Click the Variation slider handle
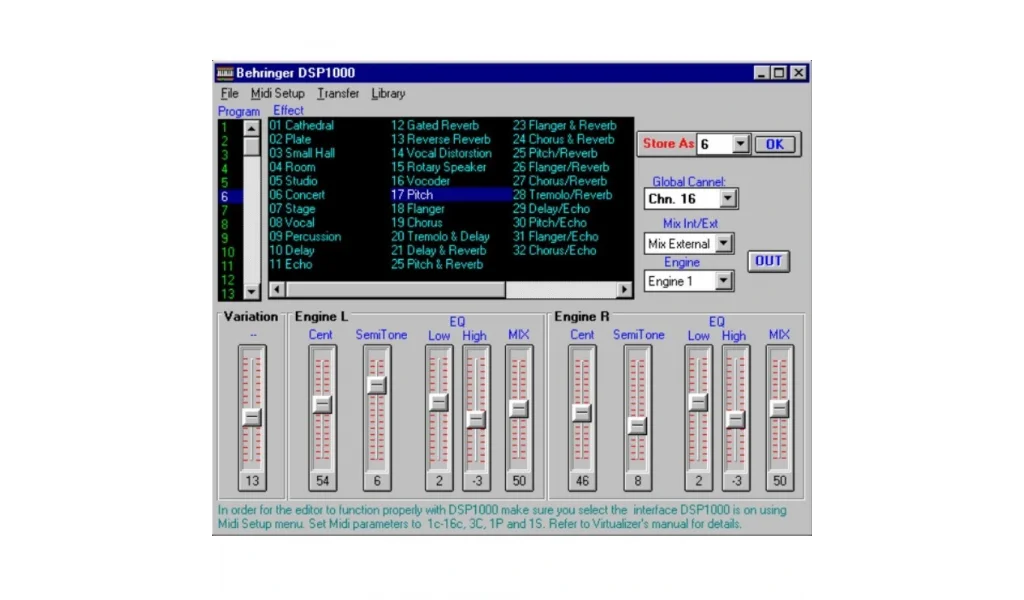1024x600 pixels. (x=252, y=417)
